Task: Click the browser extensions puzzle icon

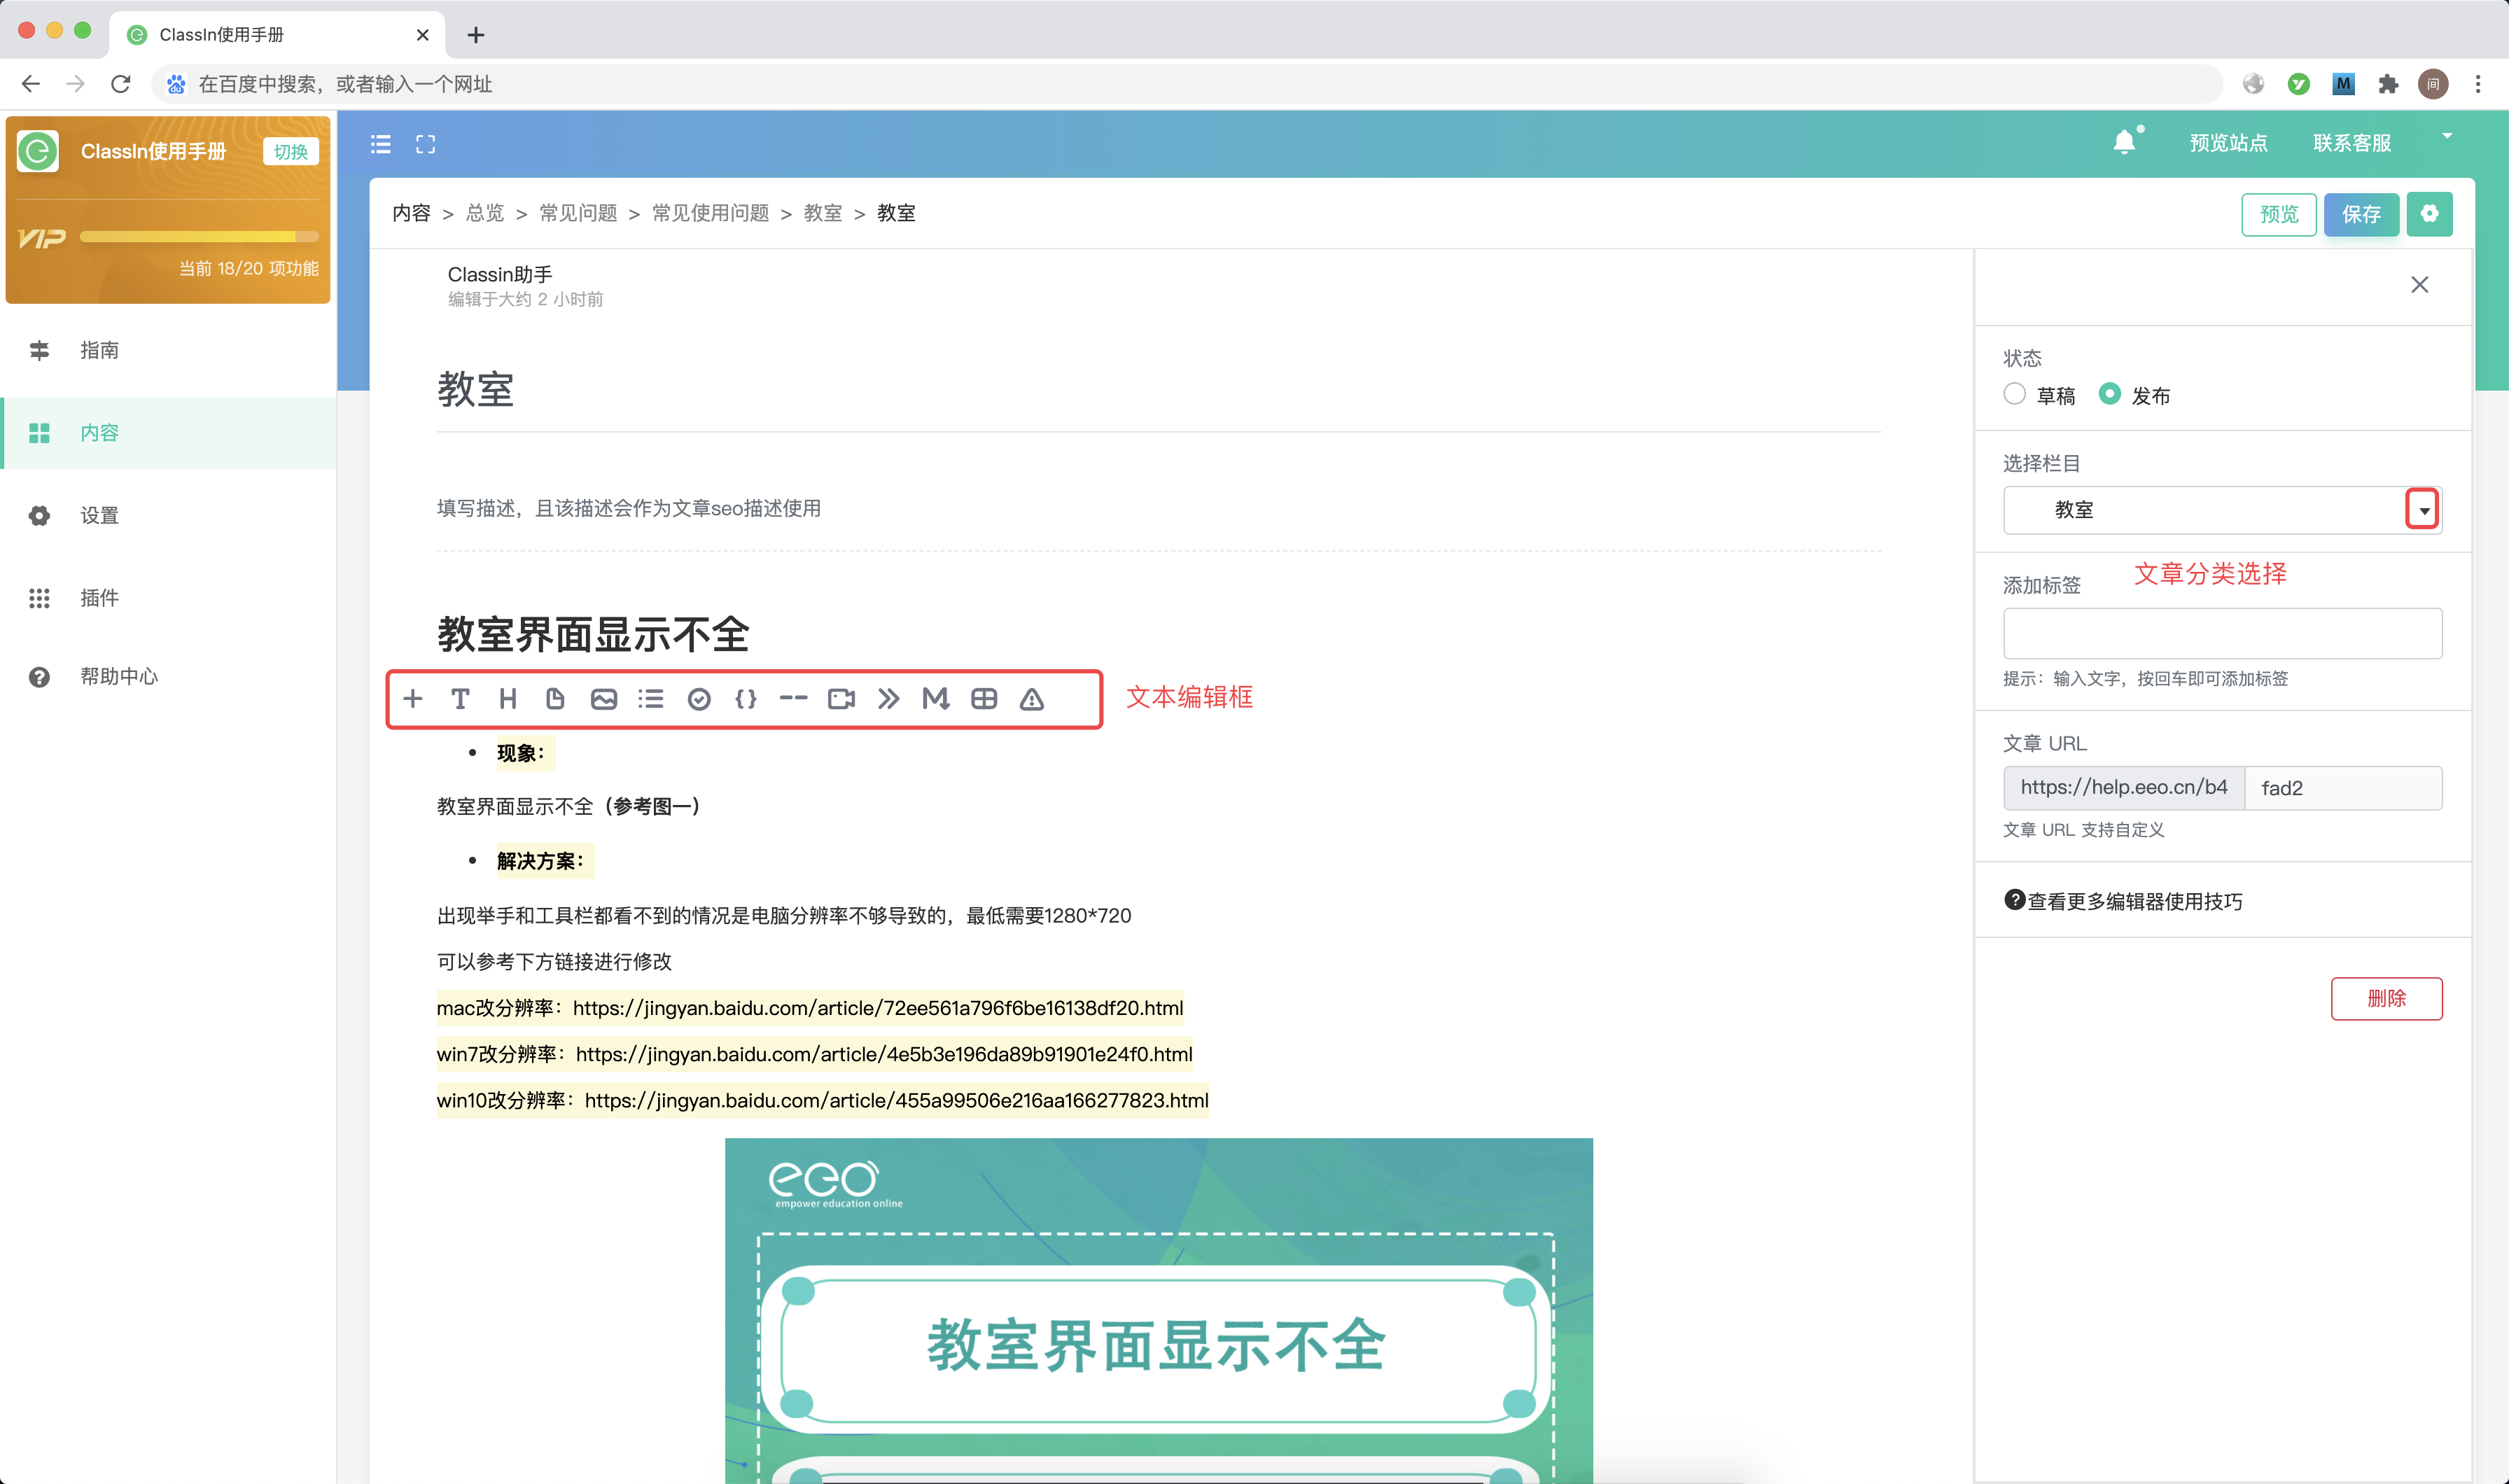Action: click(x=2388, y=84)
